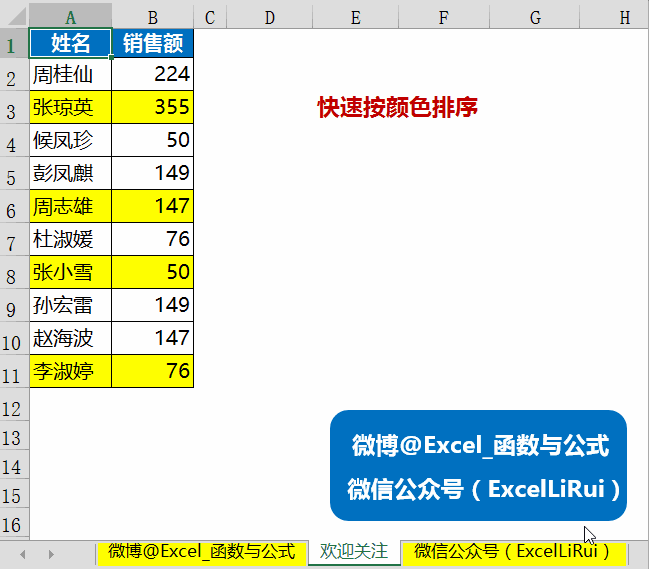Viewport: 649px width, 569px height.
Task: Select column B header
Action: pos(152,17)
